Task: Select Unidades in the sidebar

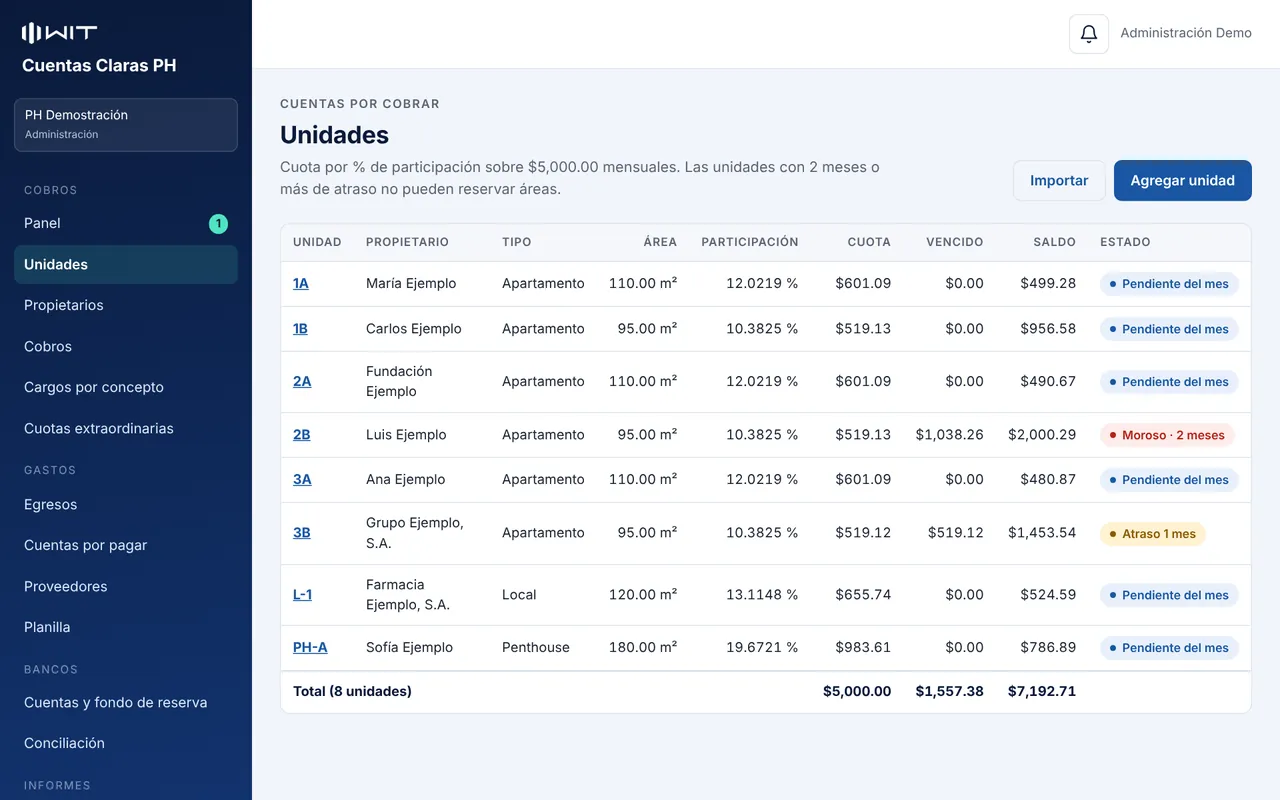Action: click(x=126, y=265)
